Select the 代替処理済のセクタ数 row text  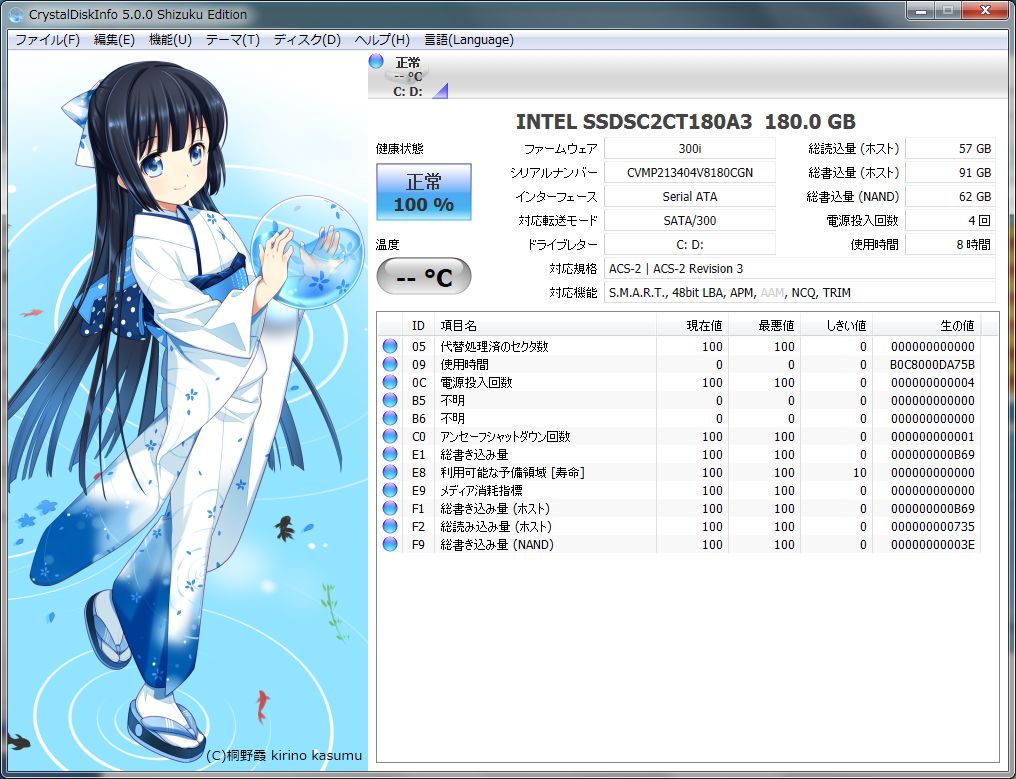(x=494, y=346)
